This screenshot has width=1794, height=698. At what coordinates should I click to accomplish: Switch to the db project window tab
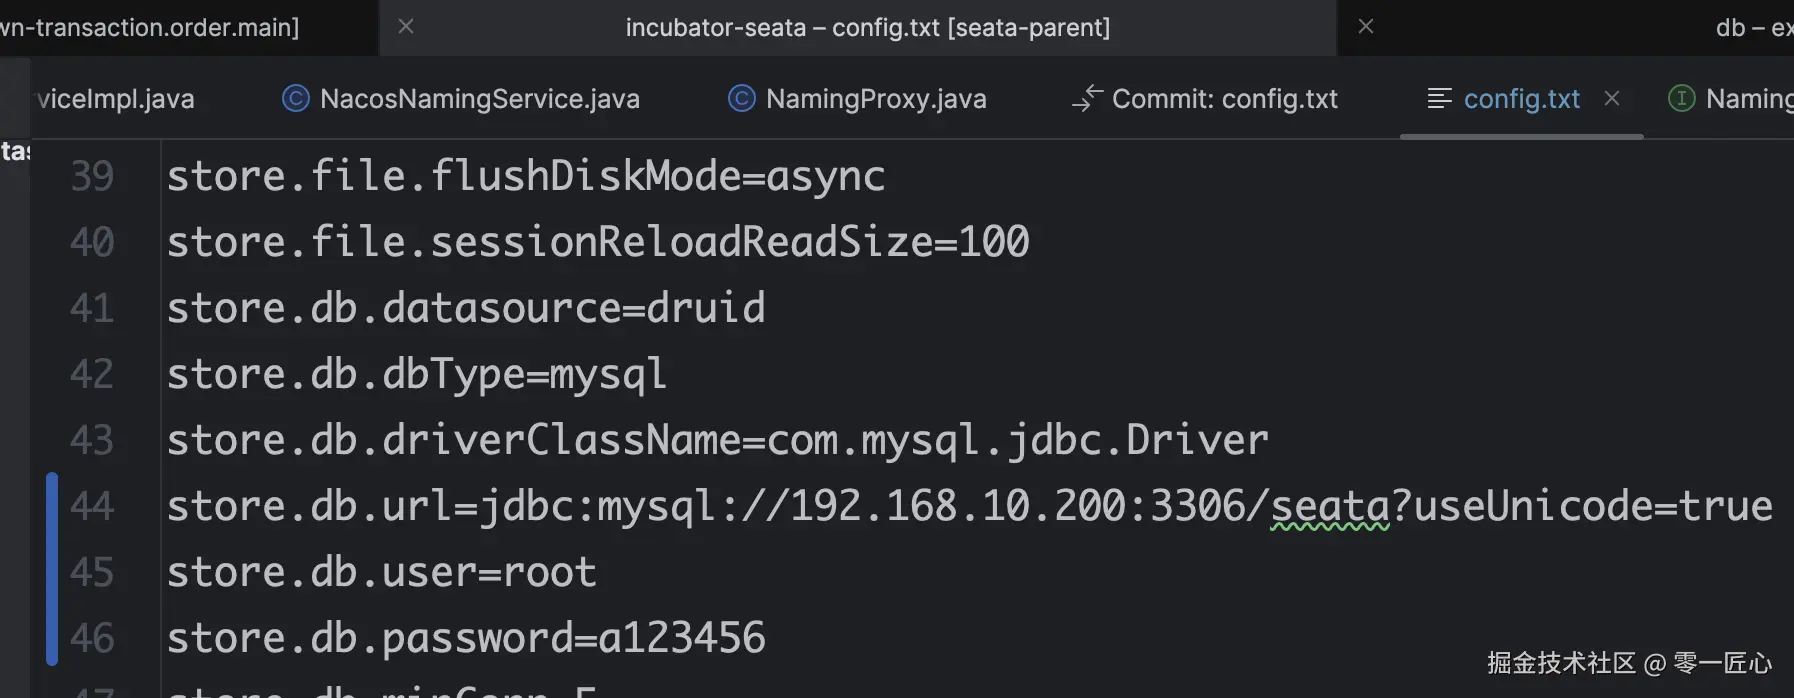tap(1752, 27)
